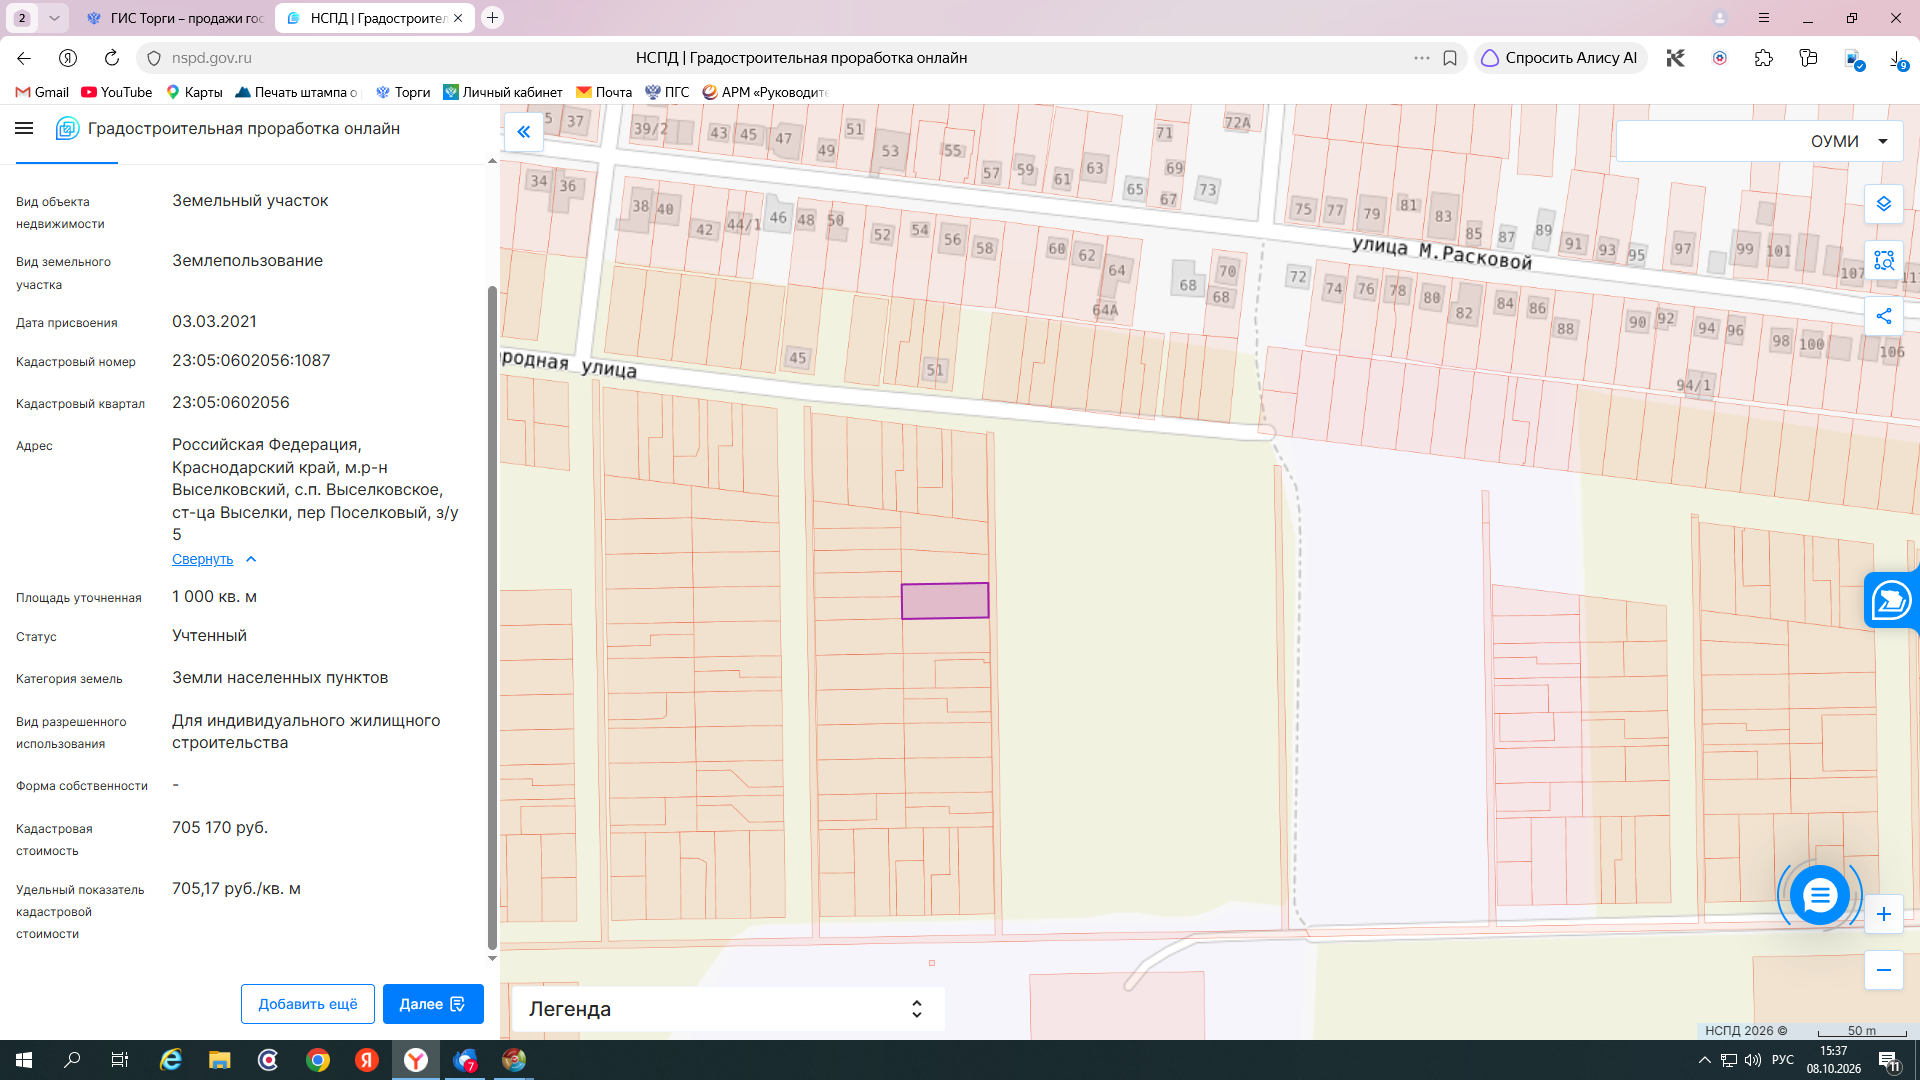The width and height of the screenshot is (1920, 1080).
Task: Zoom in the map with plus button
Action: (1884, 914)
